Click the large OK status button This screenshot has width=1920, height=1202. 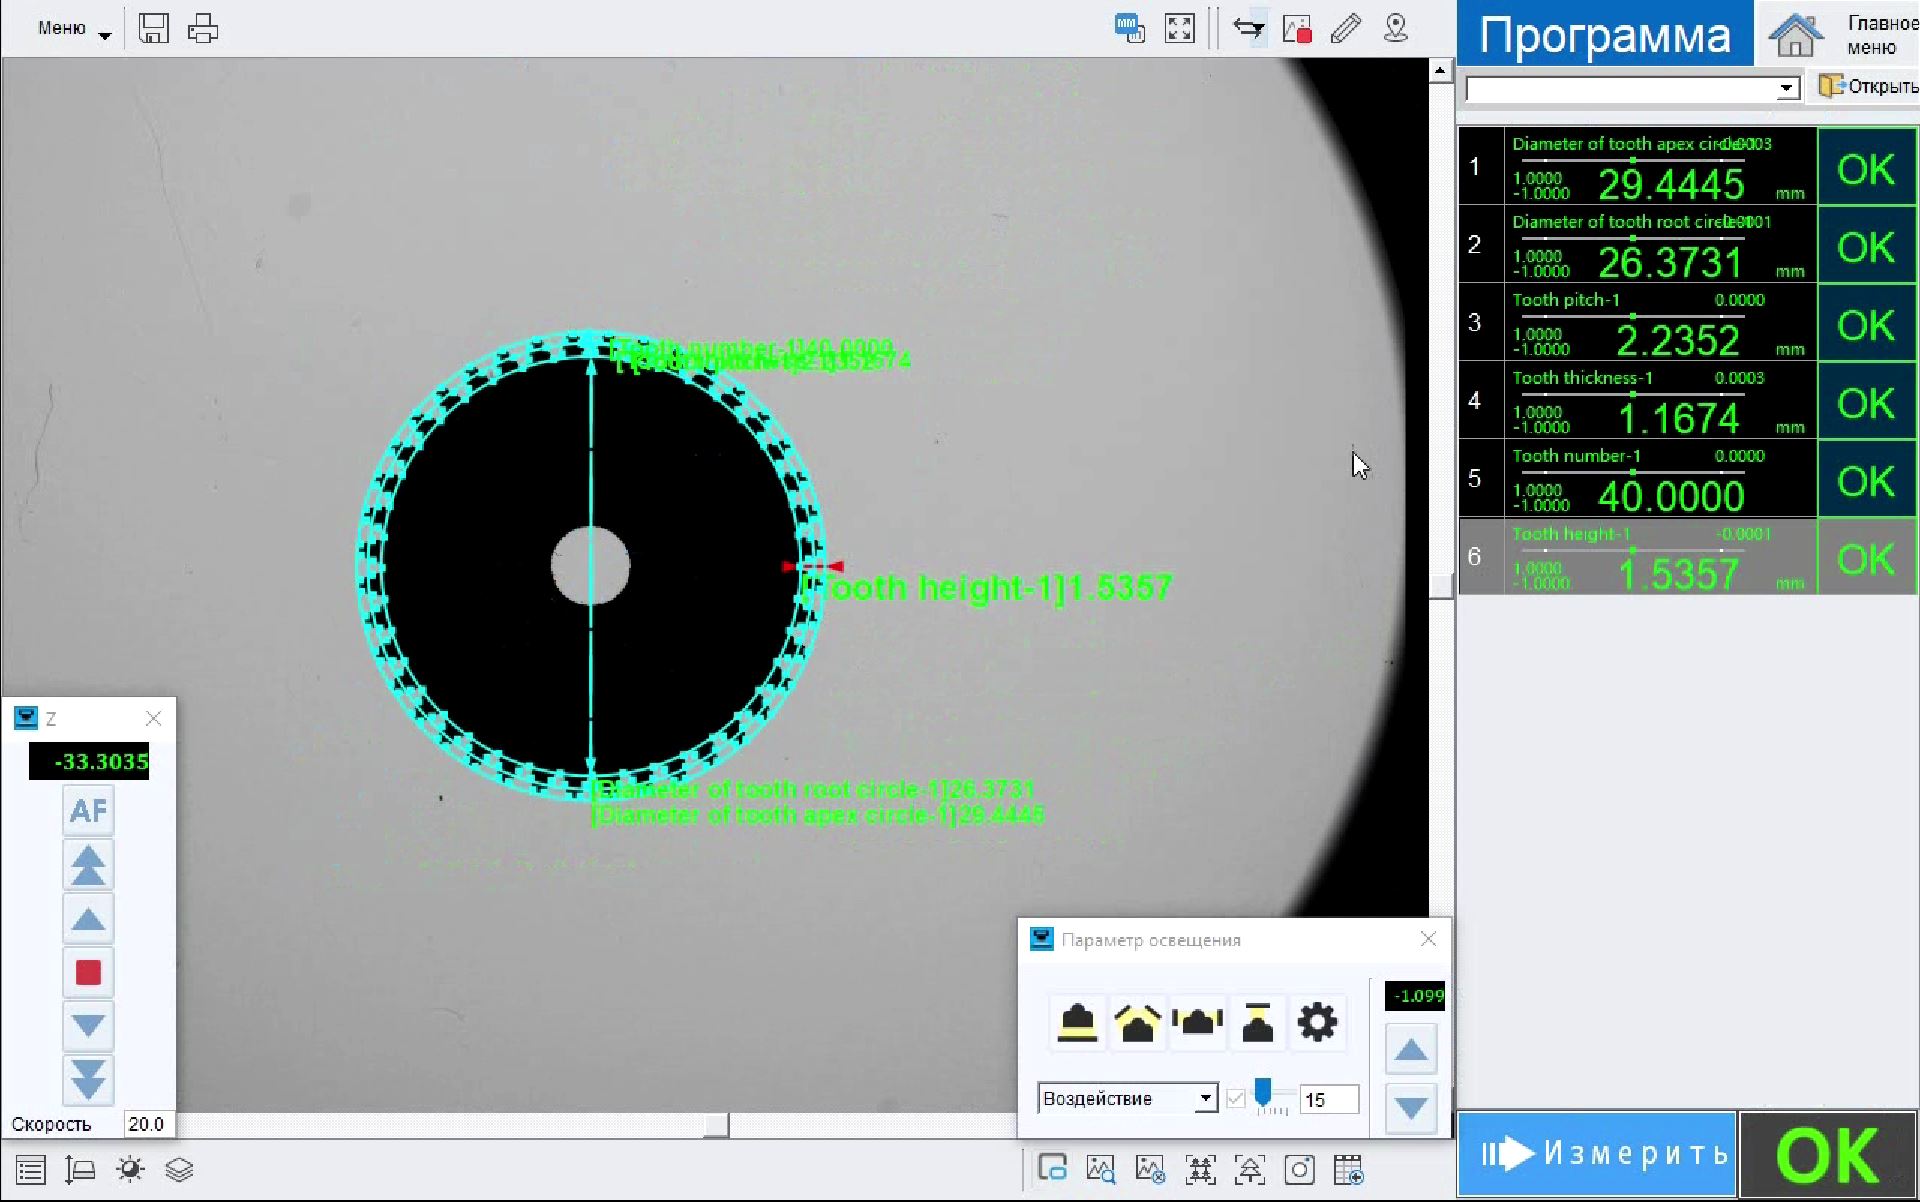coord(1829,1155)
